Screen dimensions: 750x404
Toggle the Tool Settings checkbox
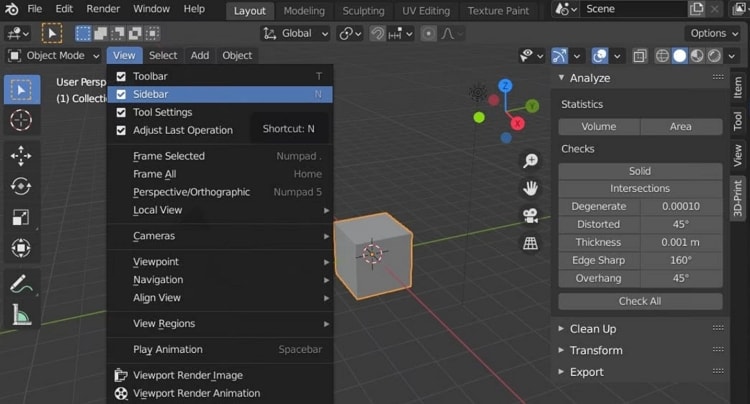tap(121, 112)
